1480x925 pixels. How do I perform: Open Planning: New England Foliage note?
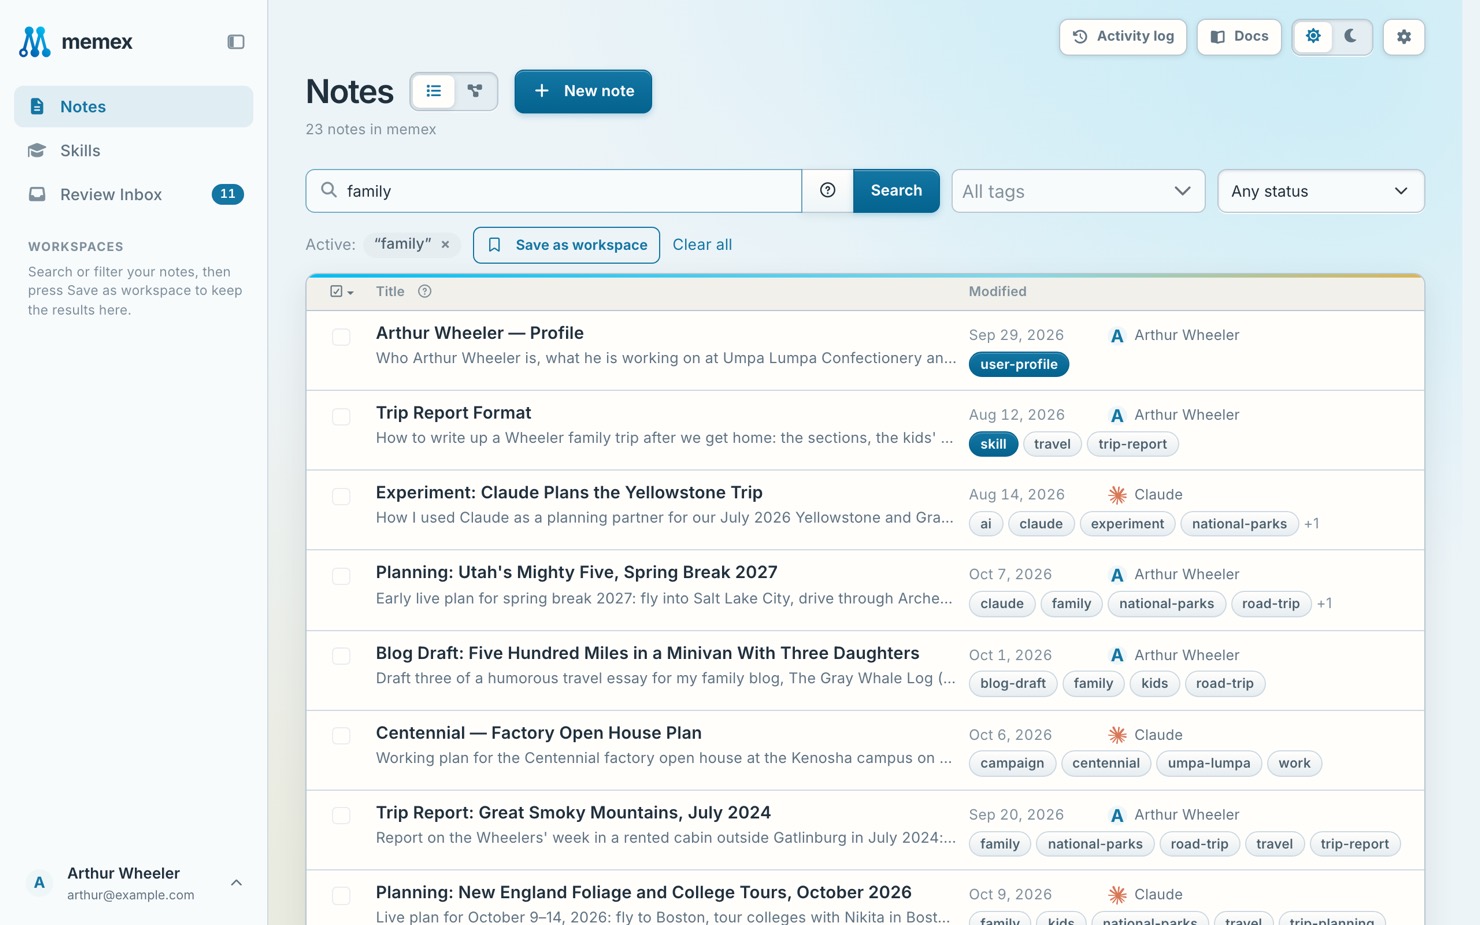click(x=643, y=893)
